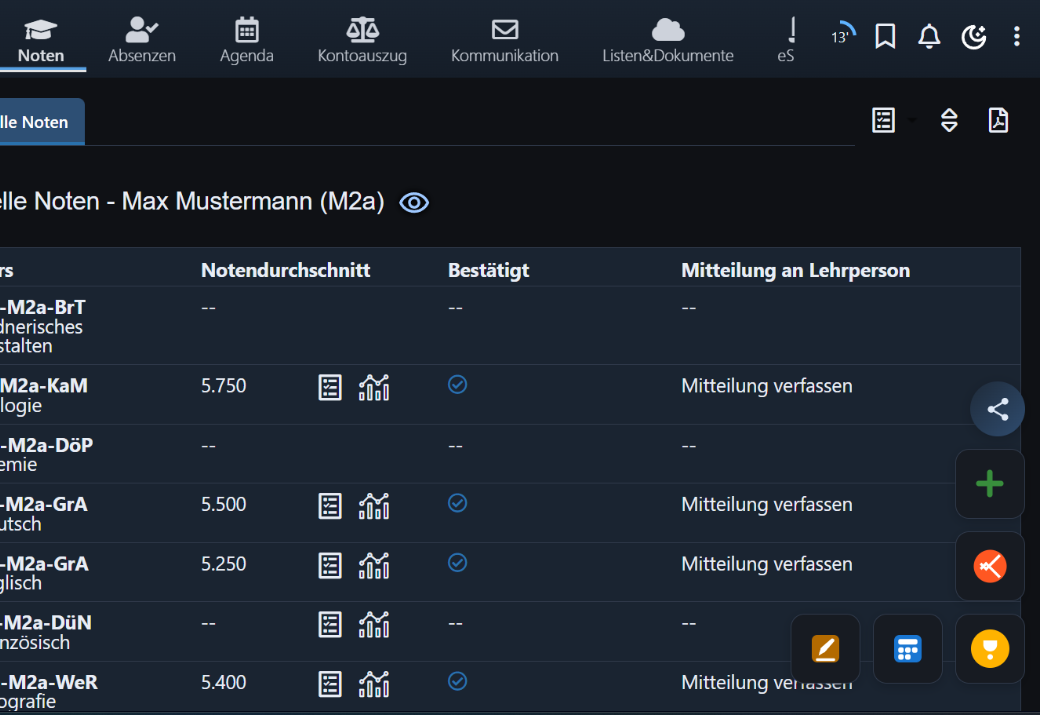
Task: Export grades as PDF
Action: (999, 120)
